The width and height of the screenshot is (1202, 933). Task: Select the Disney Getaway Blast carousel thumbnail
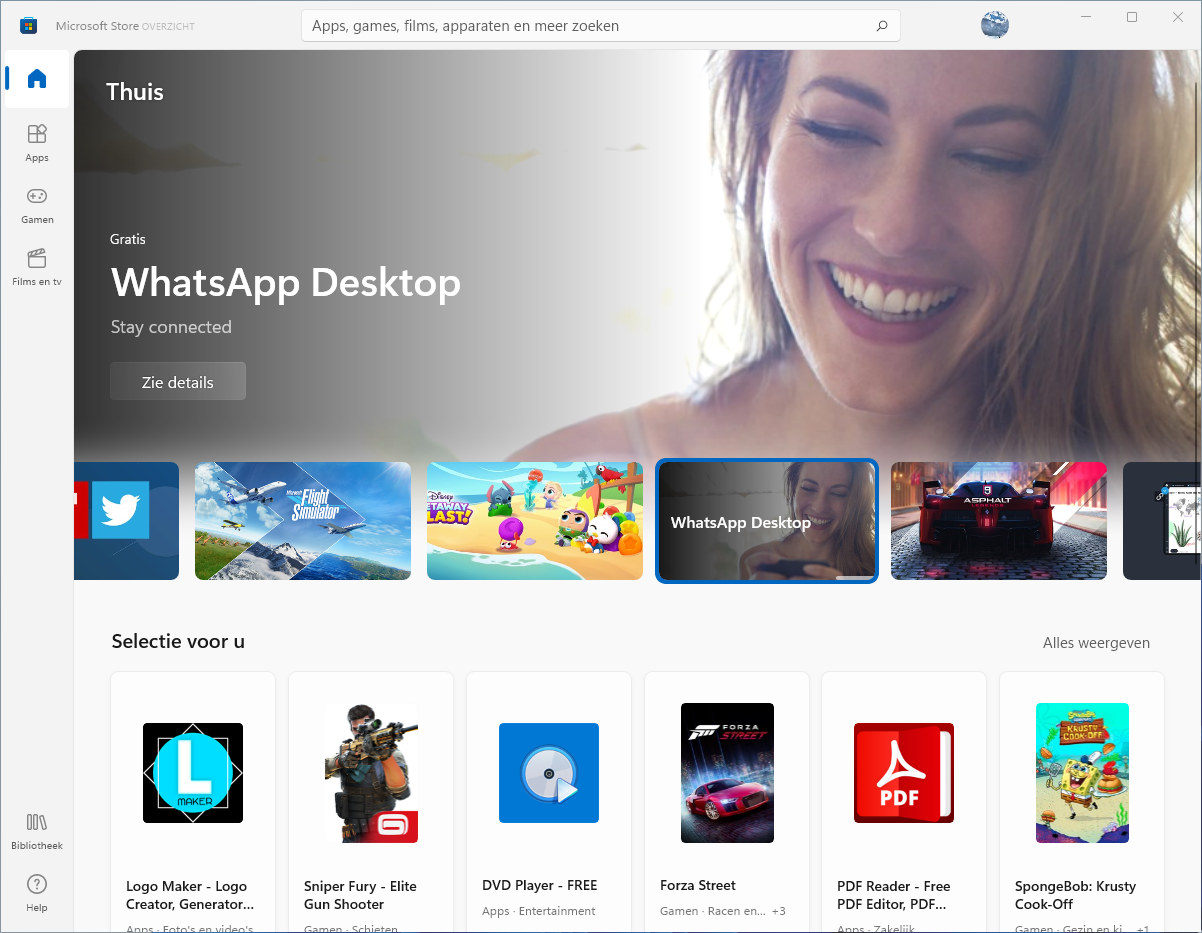[535, 521]
